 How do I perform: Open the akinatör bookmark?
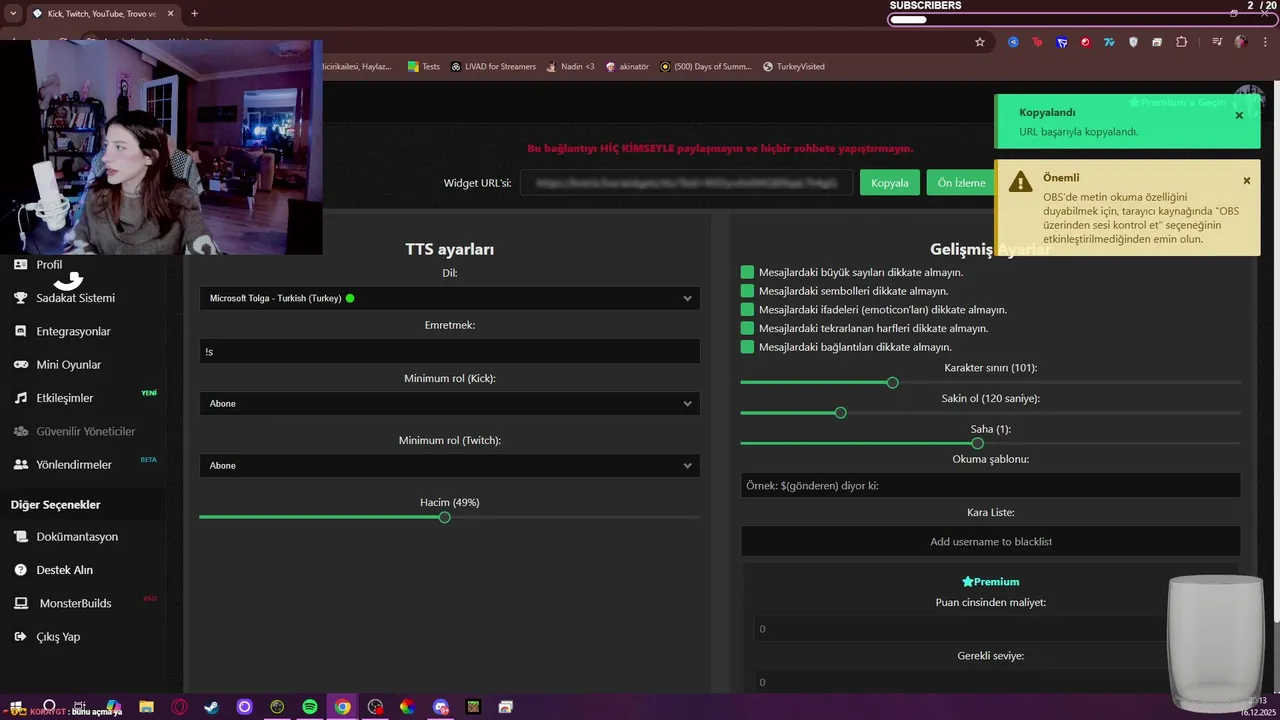click(x=627, y=67)
